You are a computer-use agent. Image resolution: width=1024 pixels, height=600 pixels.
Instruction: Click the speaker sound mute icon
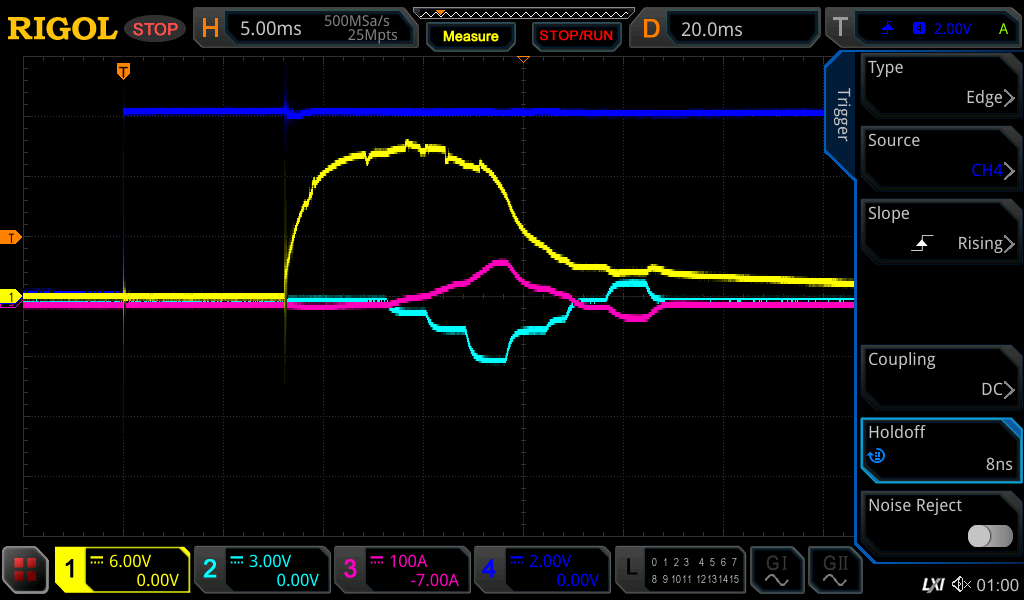point(961,584)
